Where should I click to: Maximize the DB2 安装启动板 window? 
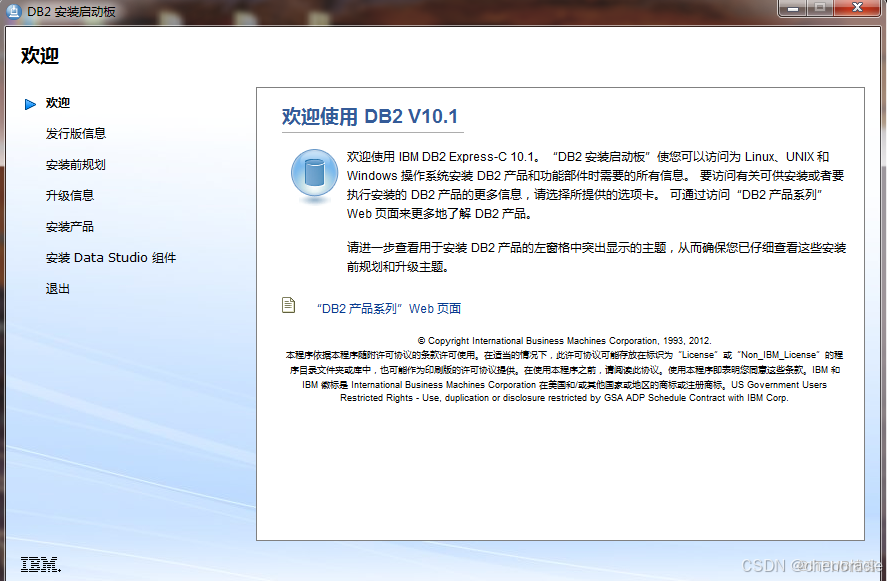[820, 8]
